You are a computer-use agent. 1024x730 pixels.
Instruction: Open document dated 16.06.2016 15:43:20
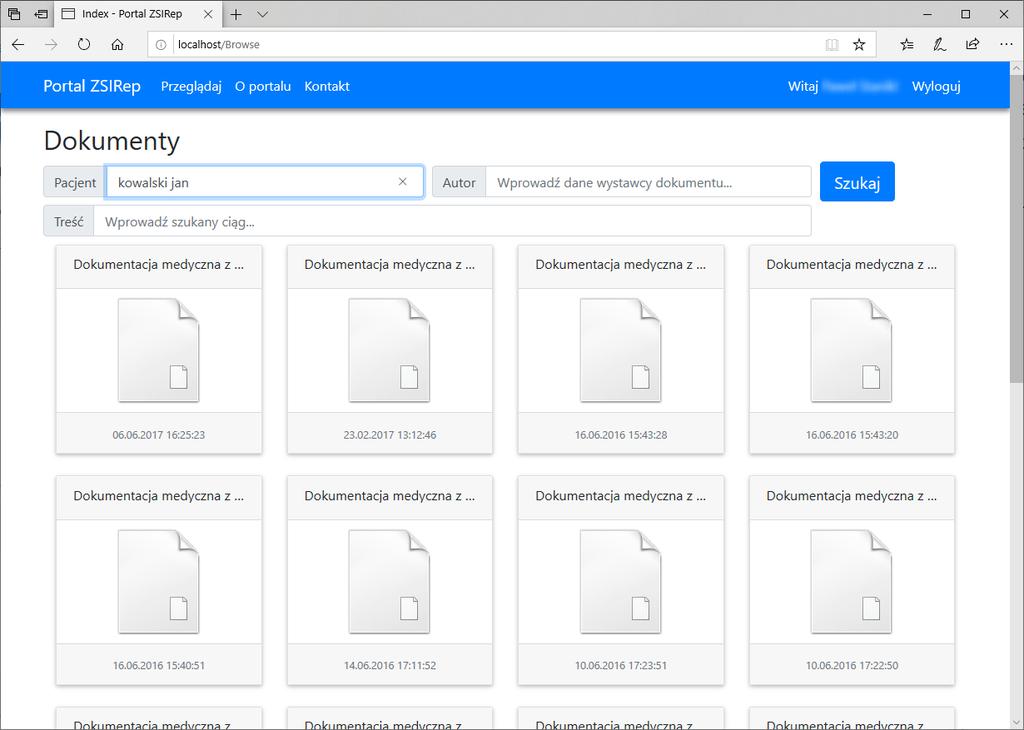click(x=851, y=350)
